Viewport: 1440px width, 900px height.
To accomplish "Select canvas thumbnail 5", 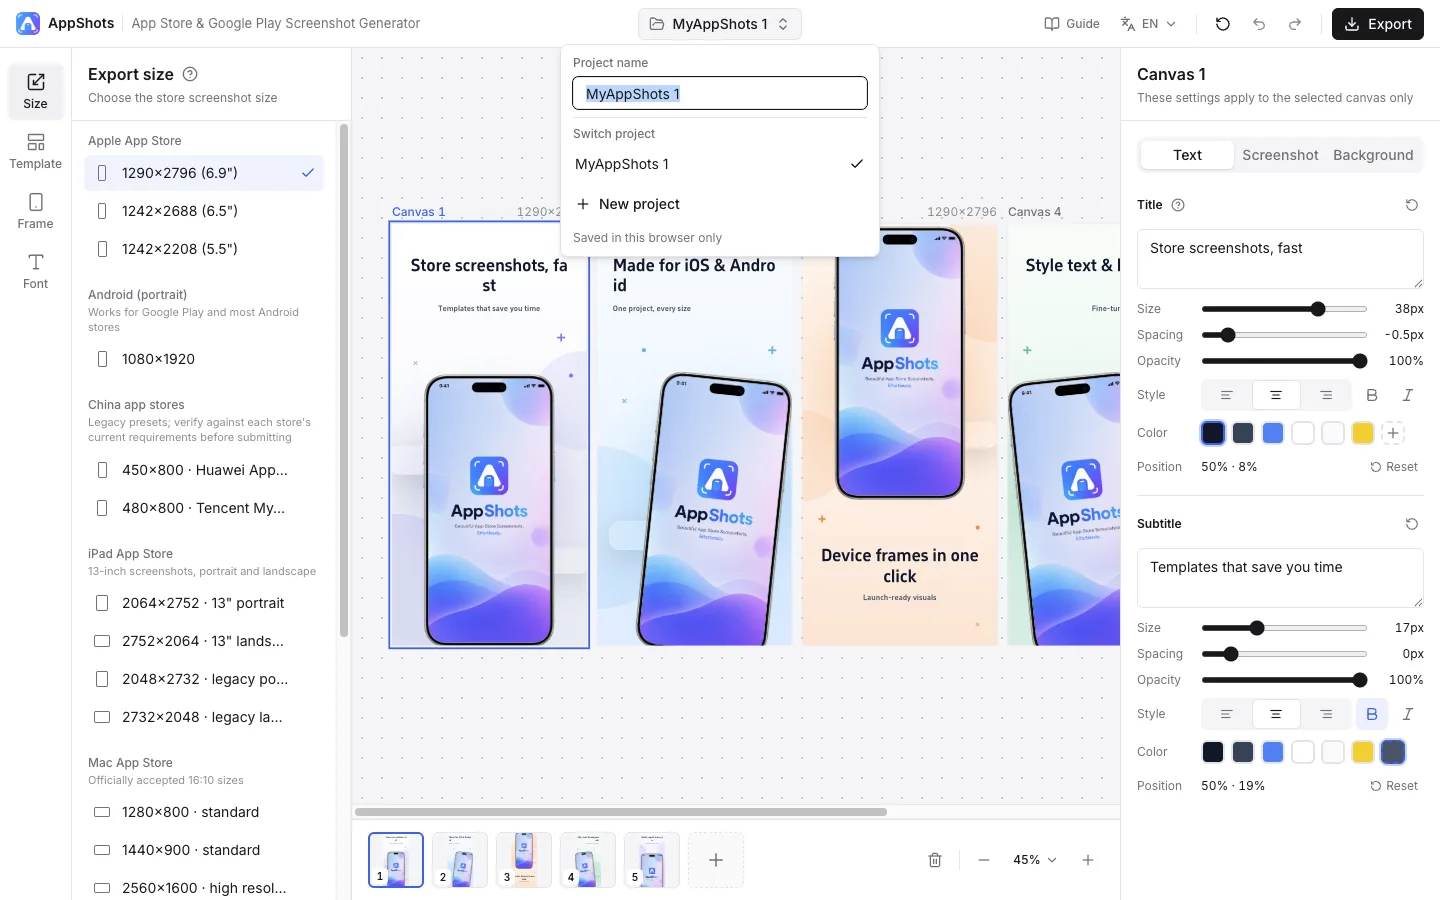I will [652, 860].
